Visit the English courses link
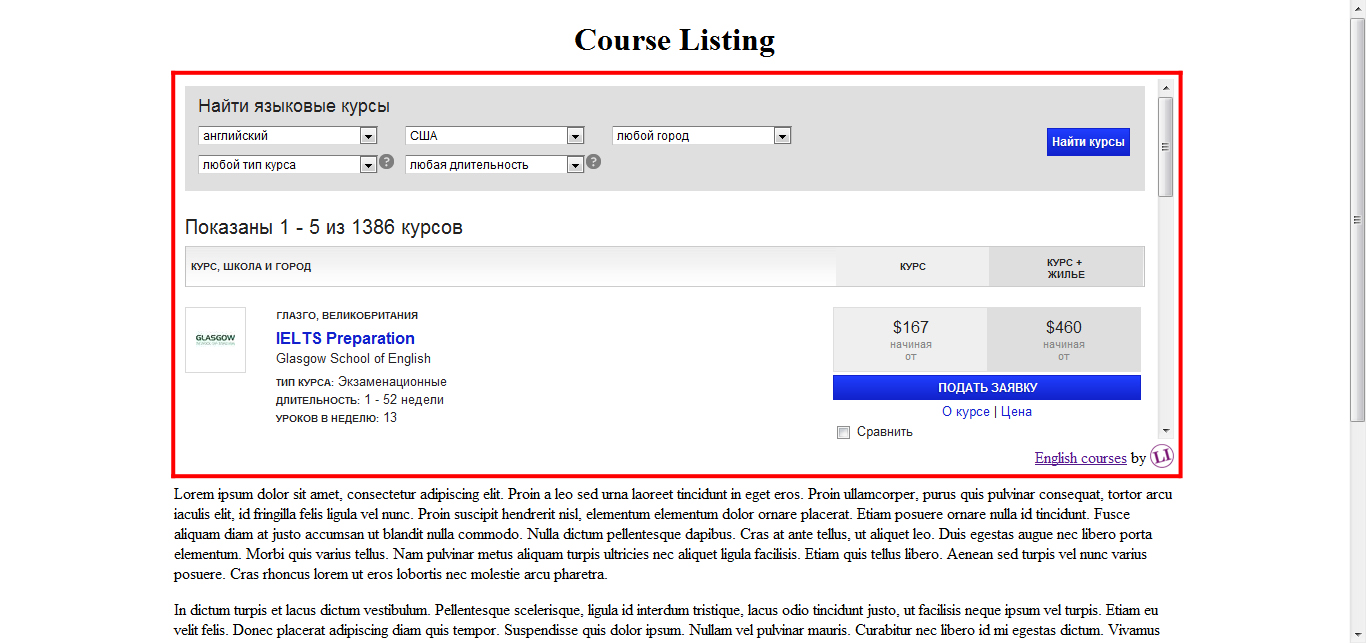 [x=1080, y=458]
